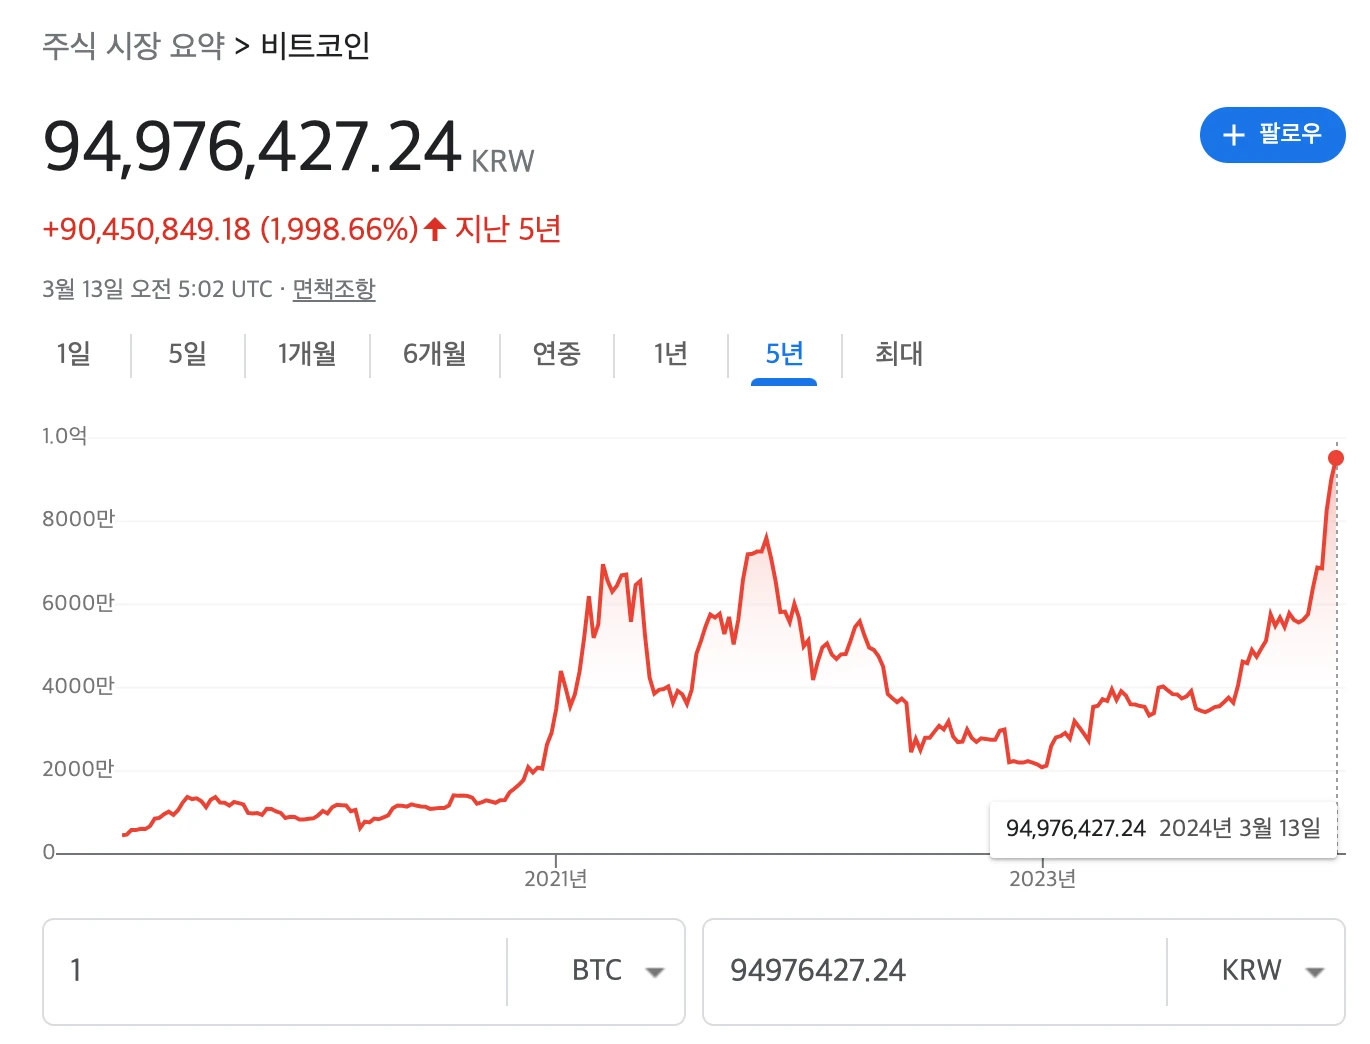Click the BTC amount input field

click(x=275, y=971)
